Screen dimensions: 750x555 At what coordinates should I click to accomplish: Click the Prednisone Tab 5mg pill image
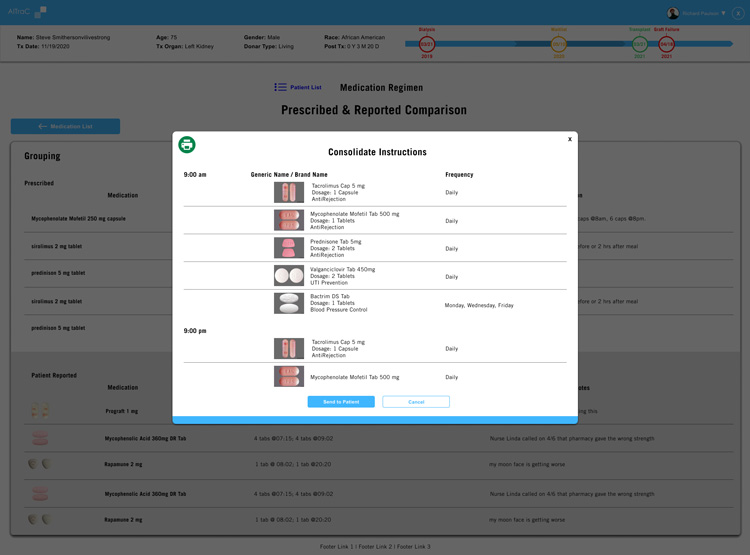289,248
